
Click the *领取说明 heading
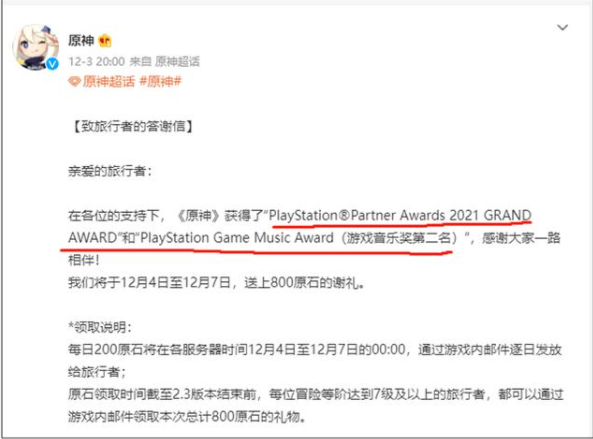pos(100,327)
